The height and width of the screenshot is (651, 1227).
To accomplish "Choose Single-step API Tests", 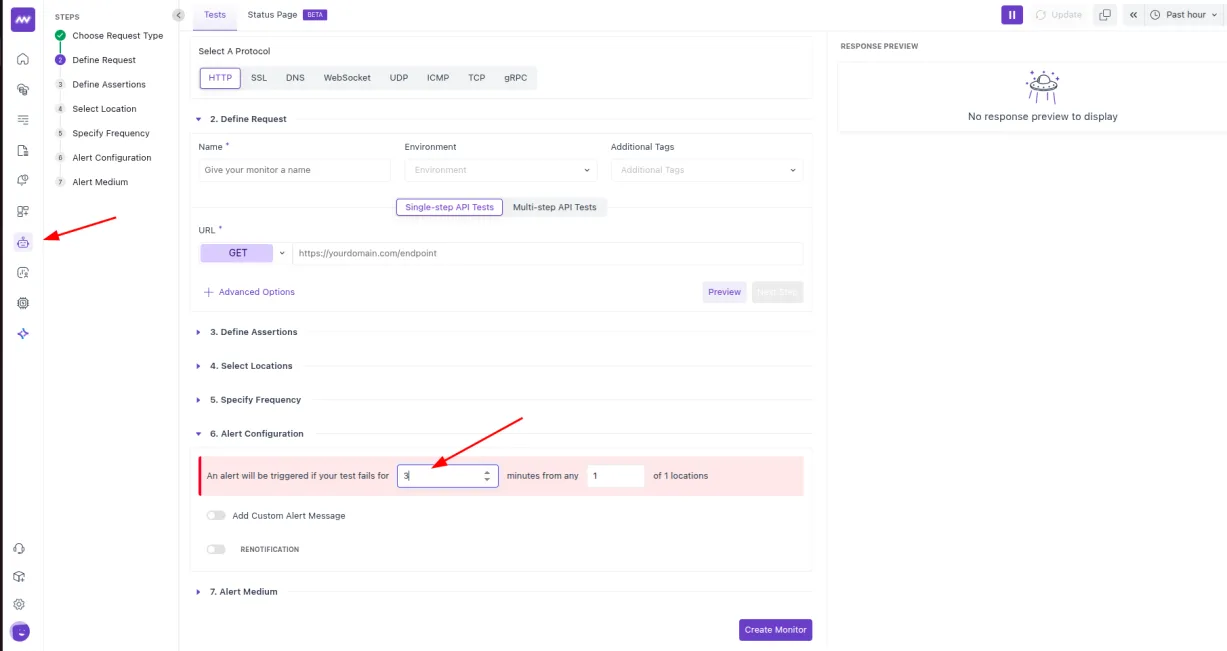I will click(x=450, y=207).
